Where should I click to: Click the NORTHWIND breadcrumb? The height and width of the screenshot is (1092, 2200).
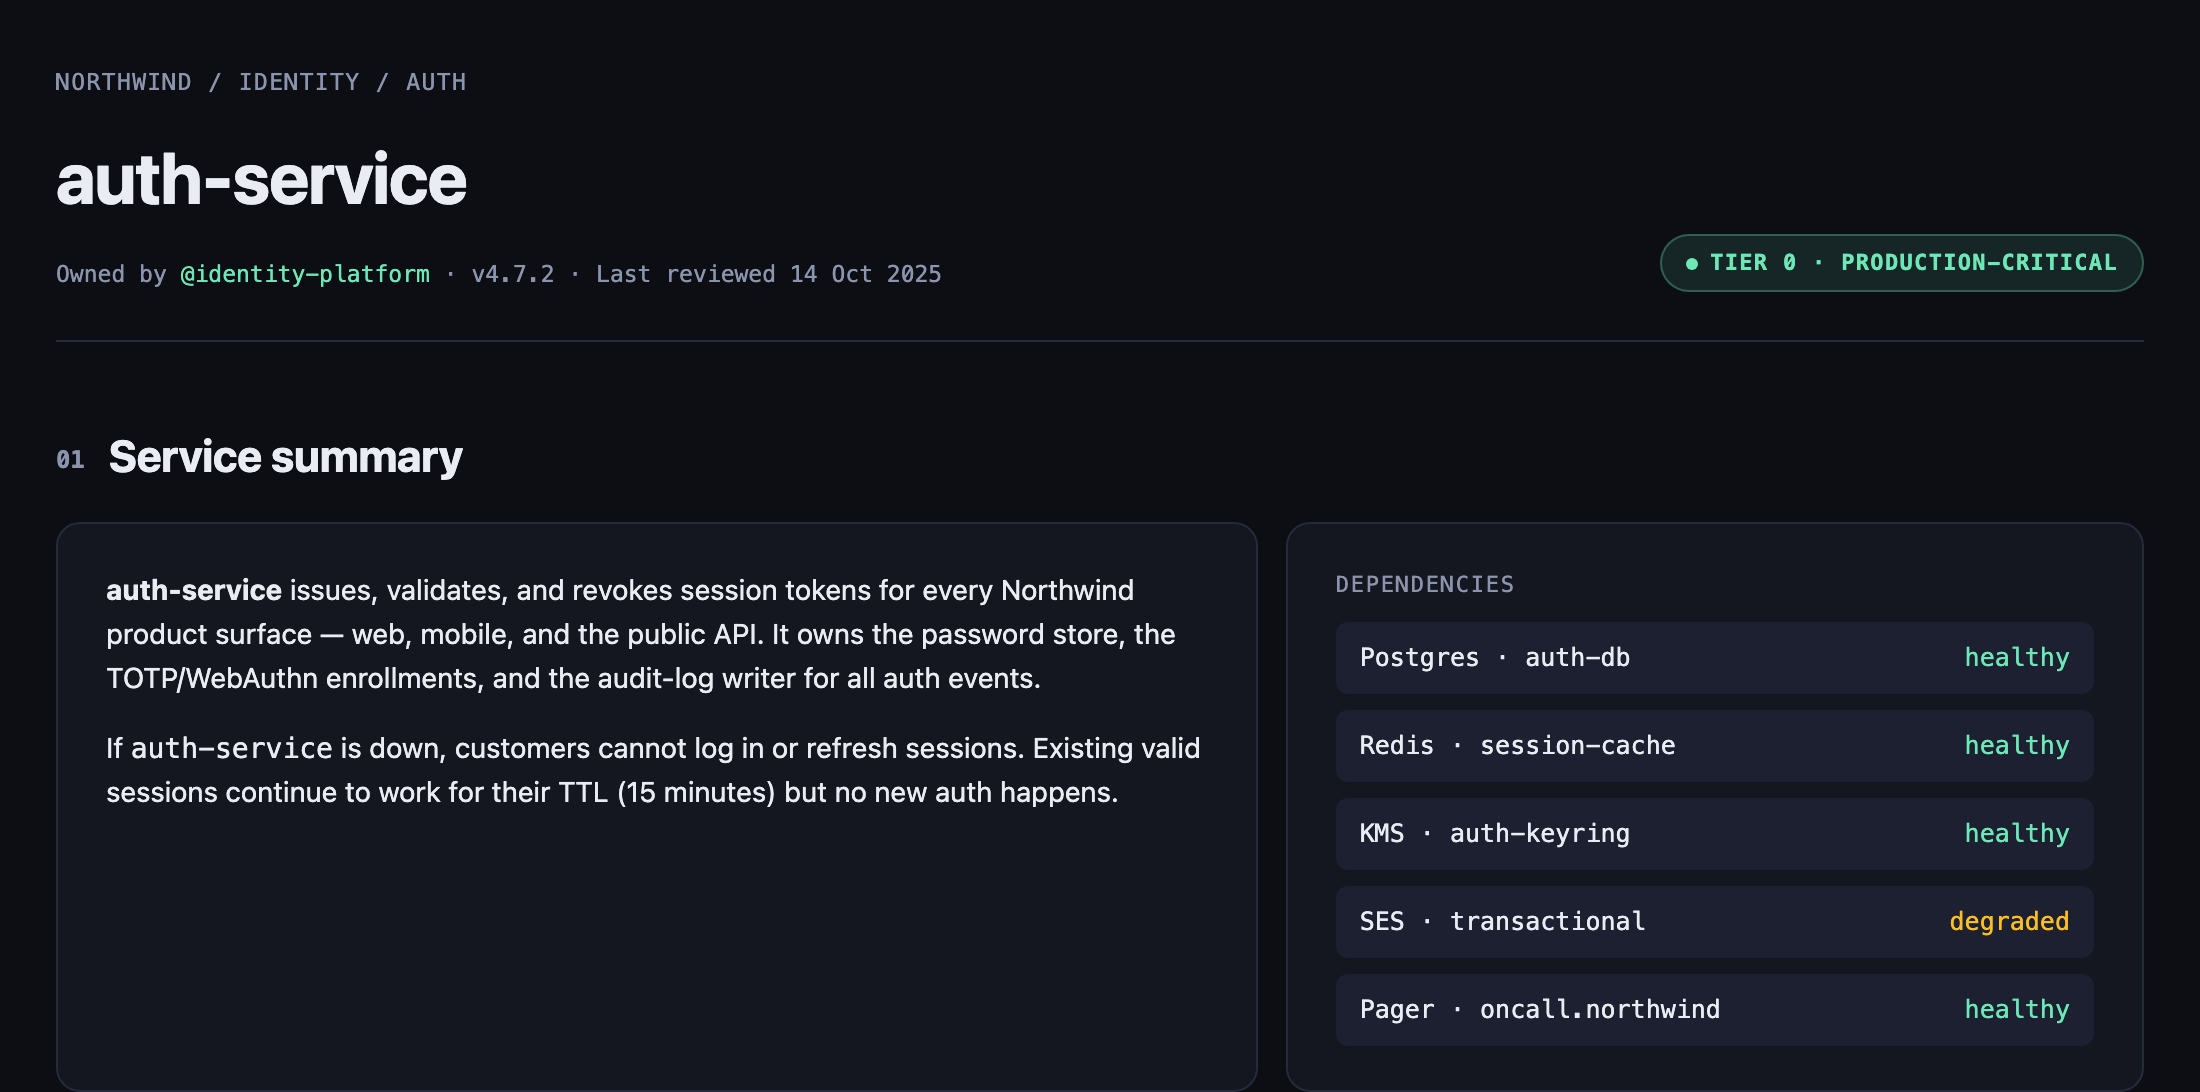coord(123,82)
